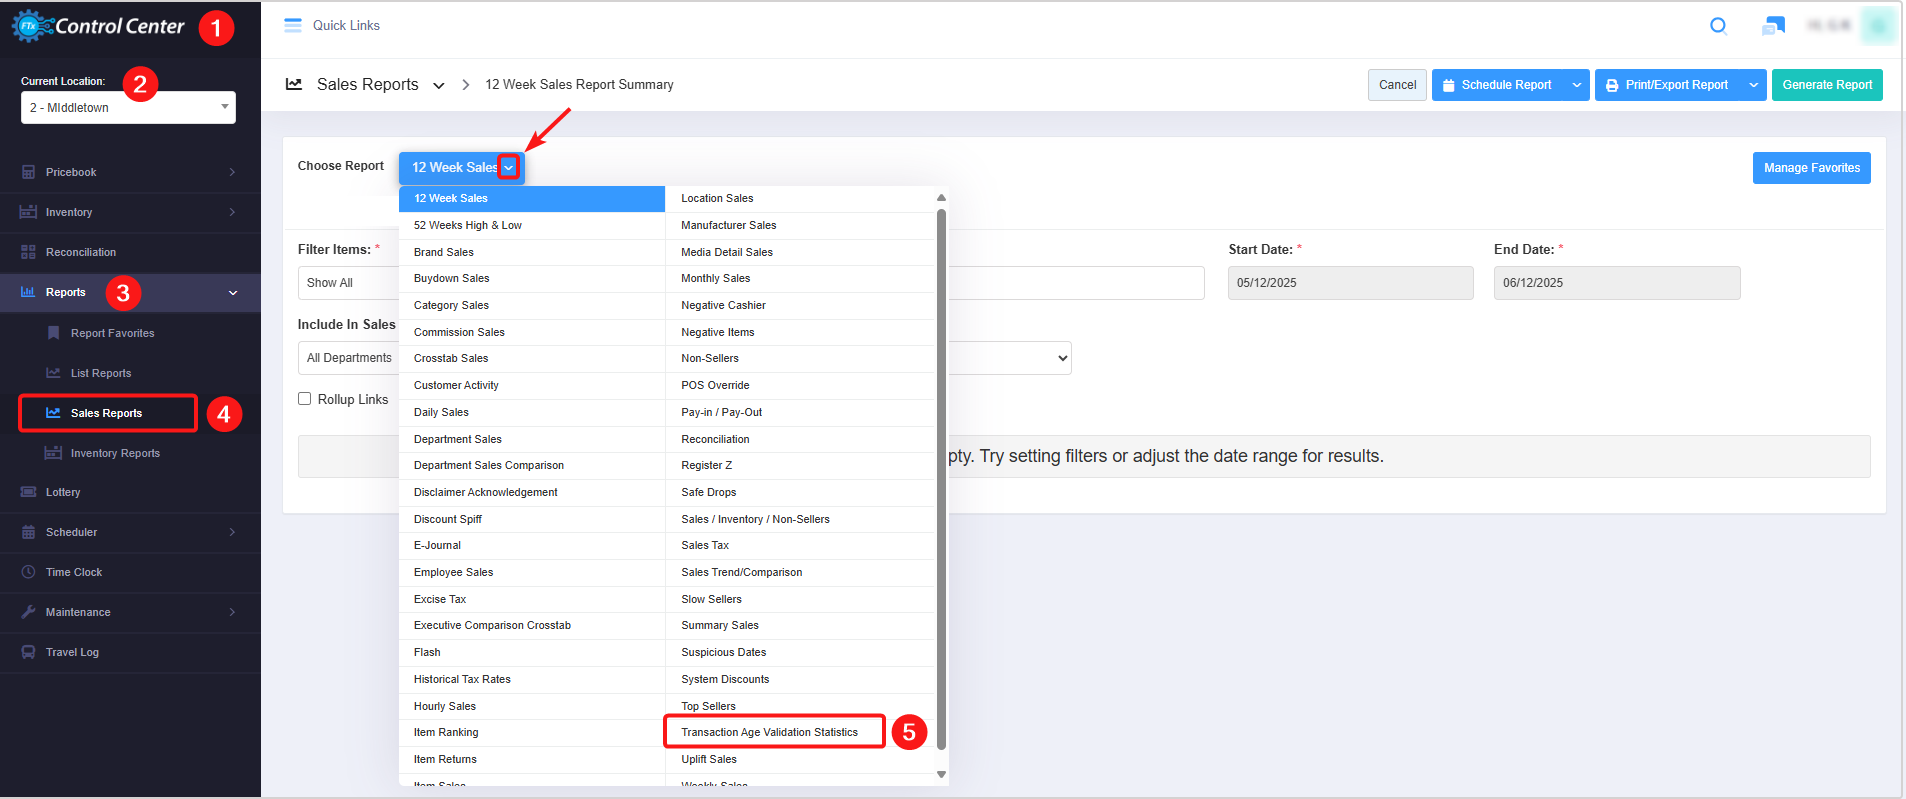Click the Reconciliation grid icon in sidebar

point(28,252)
